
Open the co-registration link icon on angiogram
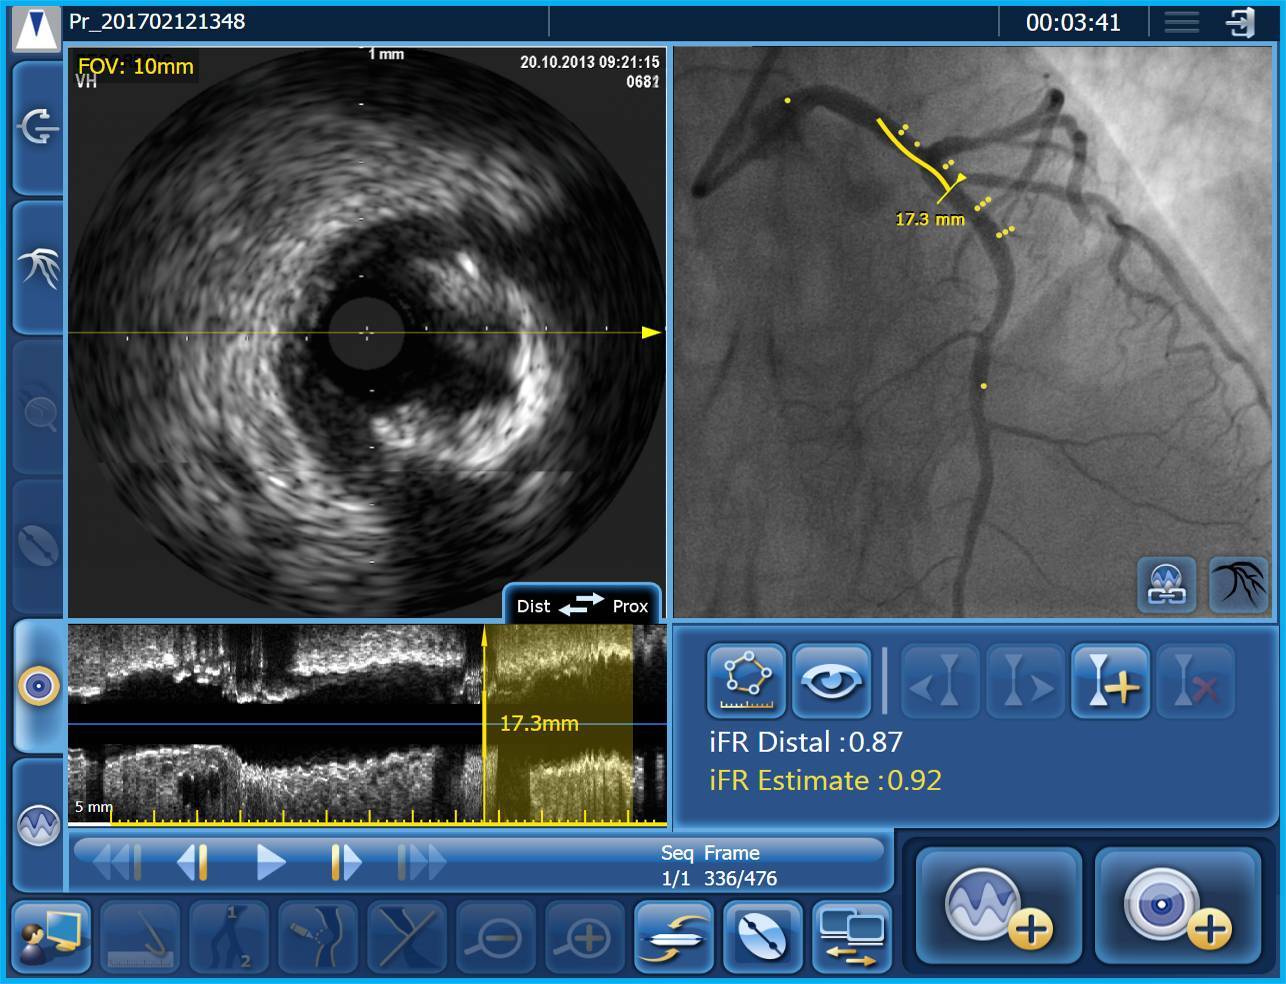tap(1166, 584)
